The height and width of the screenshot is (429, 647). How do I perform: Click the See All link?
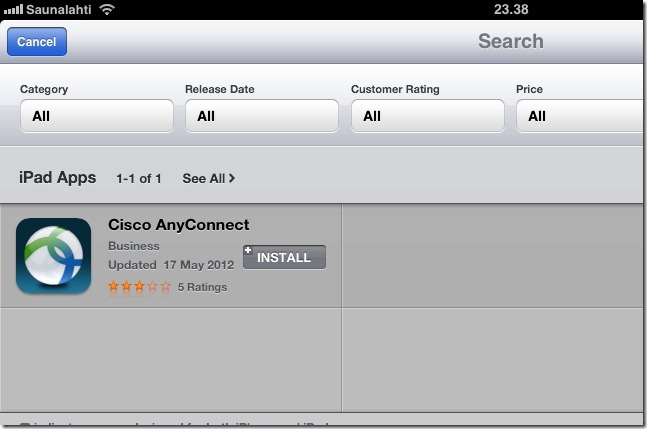pyautogui.click(x=204, y=178)
